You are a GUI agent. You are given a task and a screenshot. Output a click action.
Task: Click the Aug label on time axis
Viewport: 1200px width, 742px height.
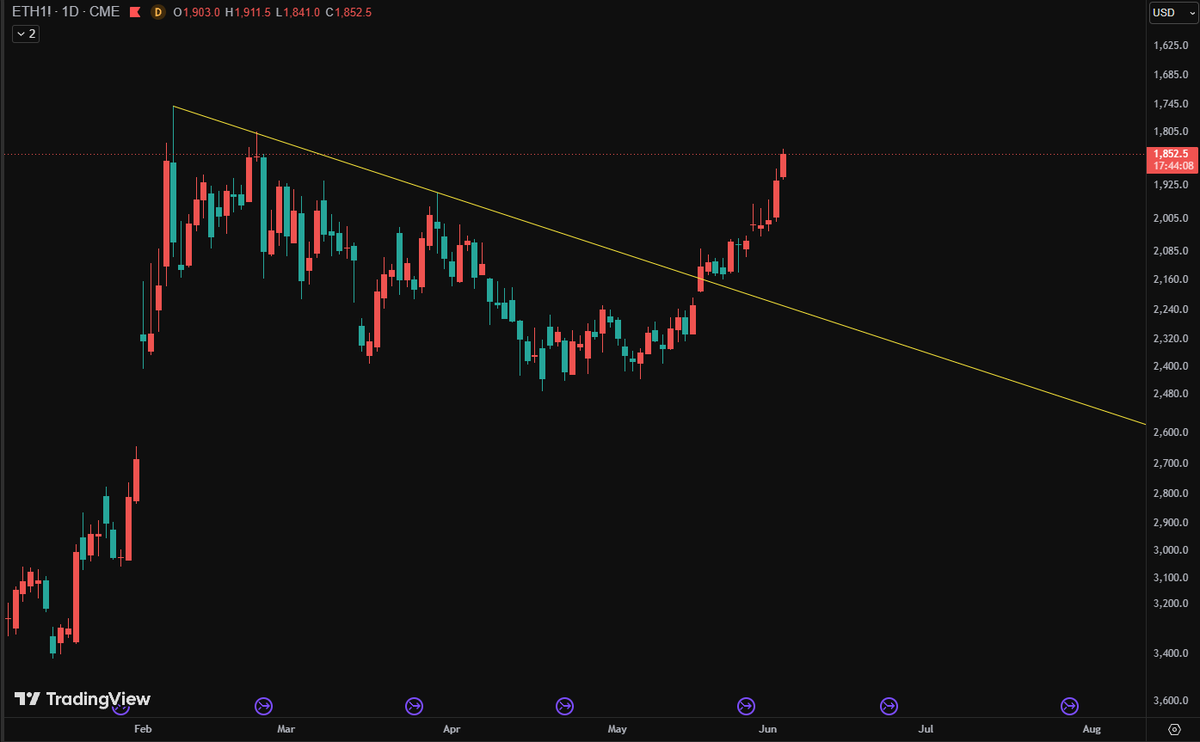click(x=1092, y=730)
